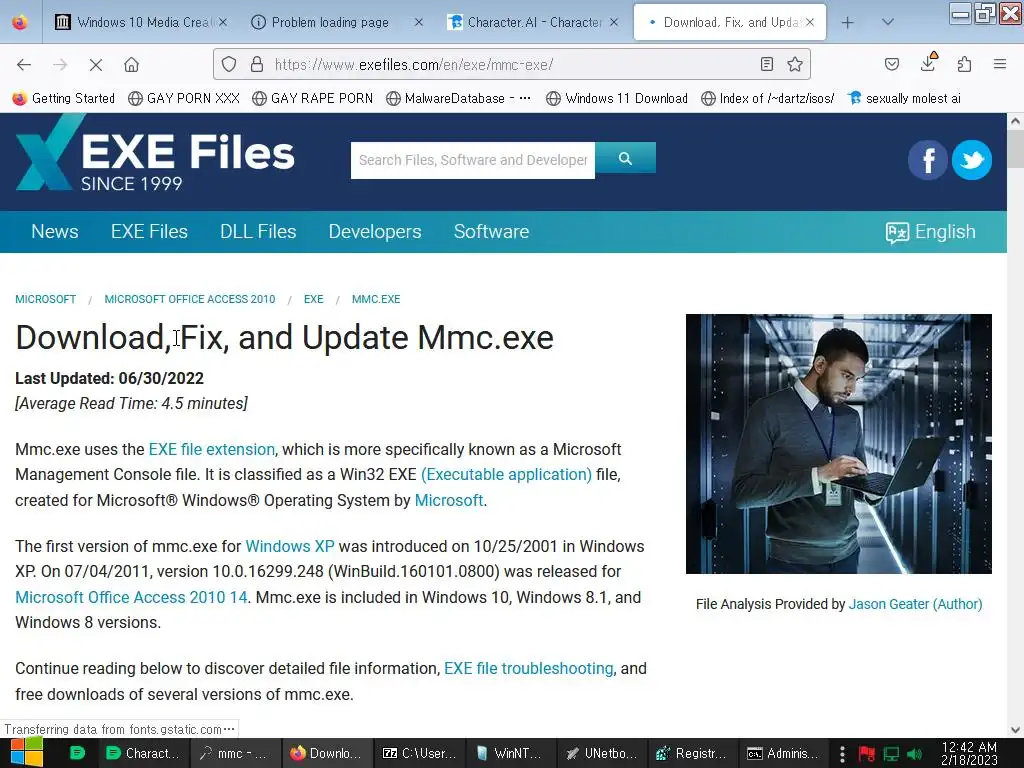Open Firefox application hamburger menu
This screenshot has height=768, width=1024.
pos(1000,64)
